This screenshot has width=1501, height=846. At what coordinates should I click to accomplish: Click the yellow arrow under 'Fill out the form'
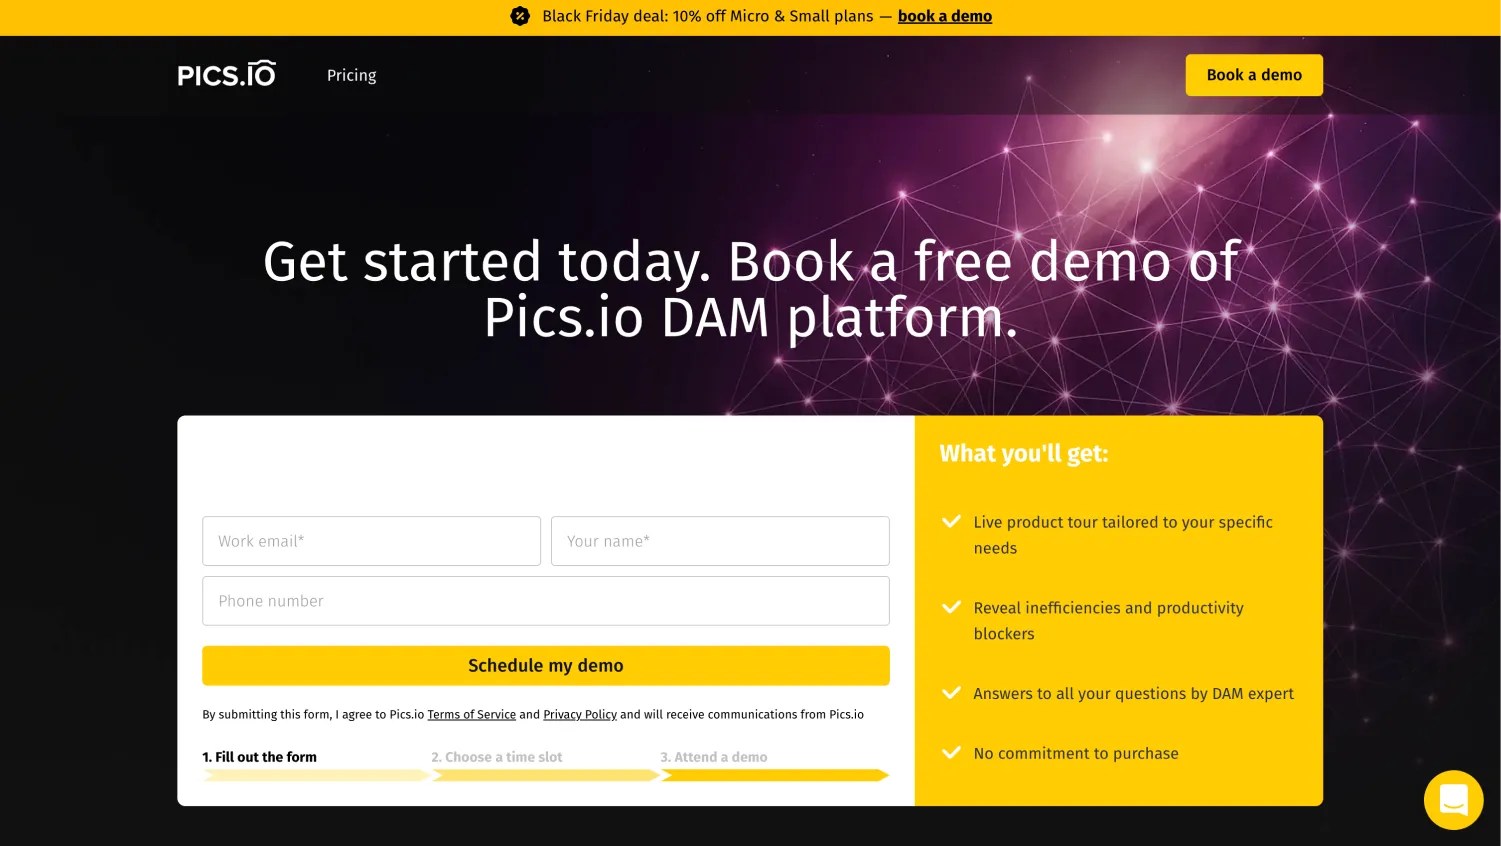(x=315, y=775)
